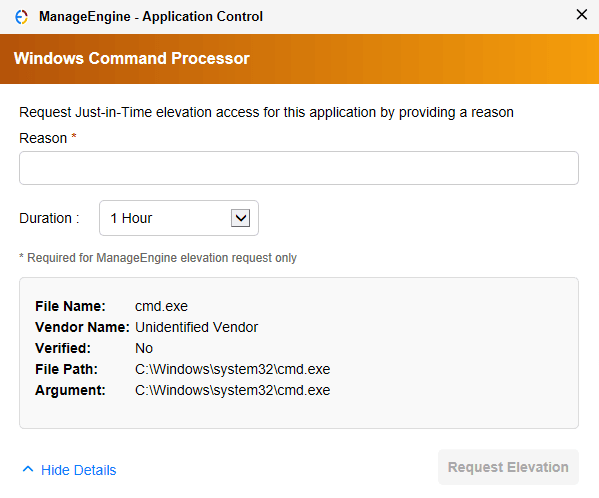This screenshot has width=599, height=498.
Task: Click the ManageEngine - Application Control window title
Action: pos(151,17)
